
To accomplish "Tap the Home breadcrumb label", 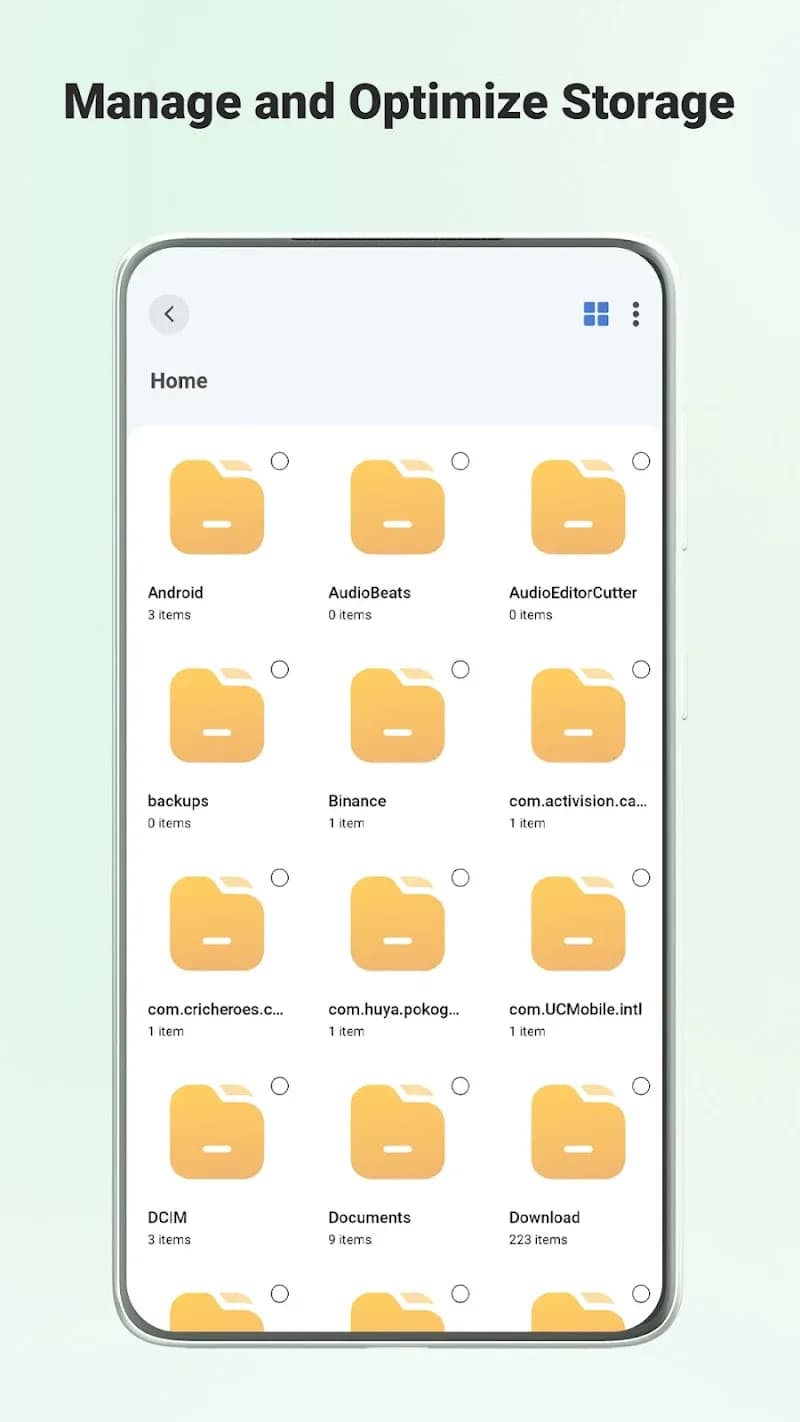I will 178,380.
